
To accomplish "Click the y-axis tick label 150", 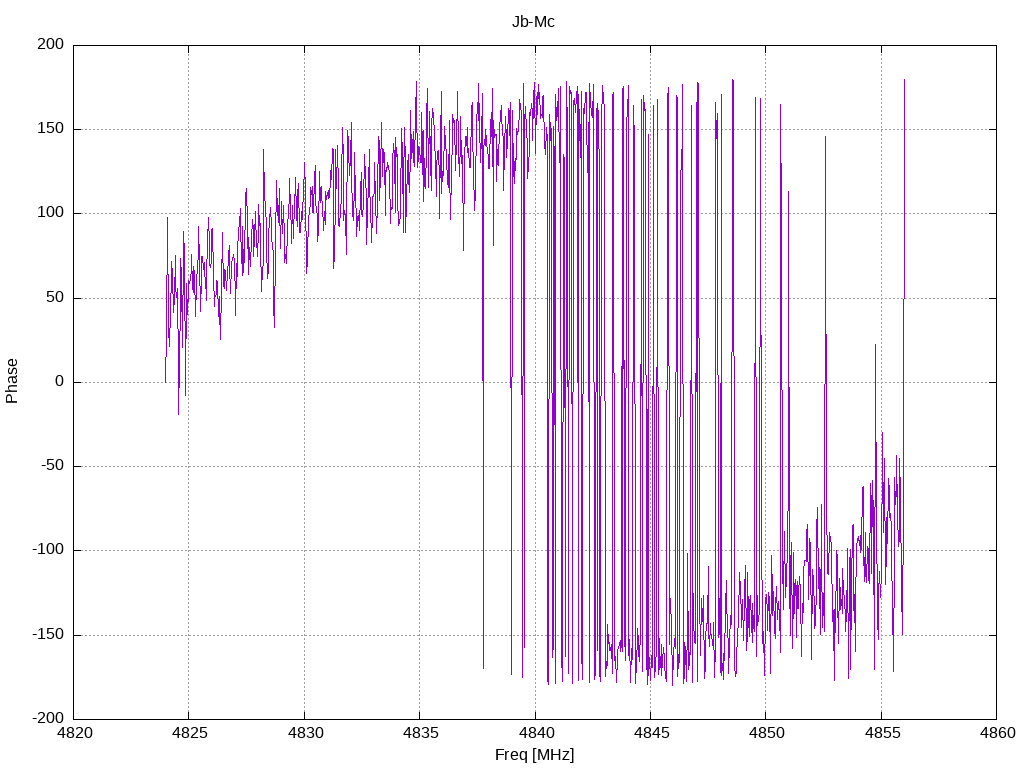I will point(51,129).
